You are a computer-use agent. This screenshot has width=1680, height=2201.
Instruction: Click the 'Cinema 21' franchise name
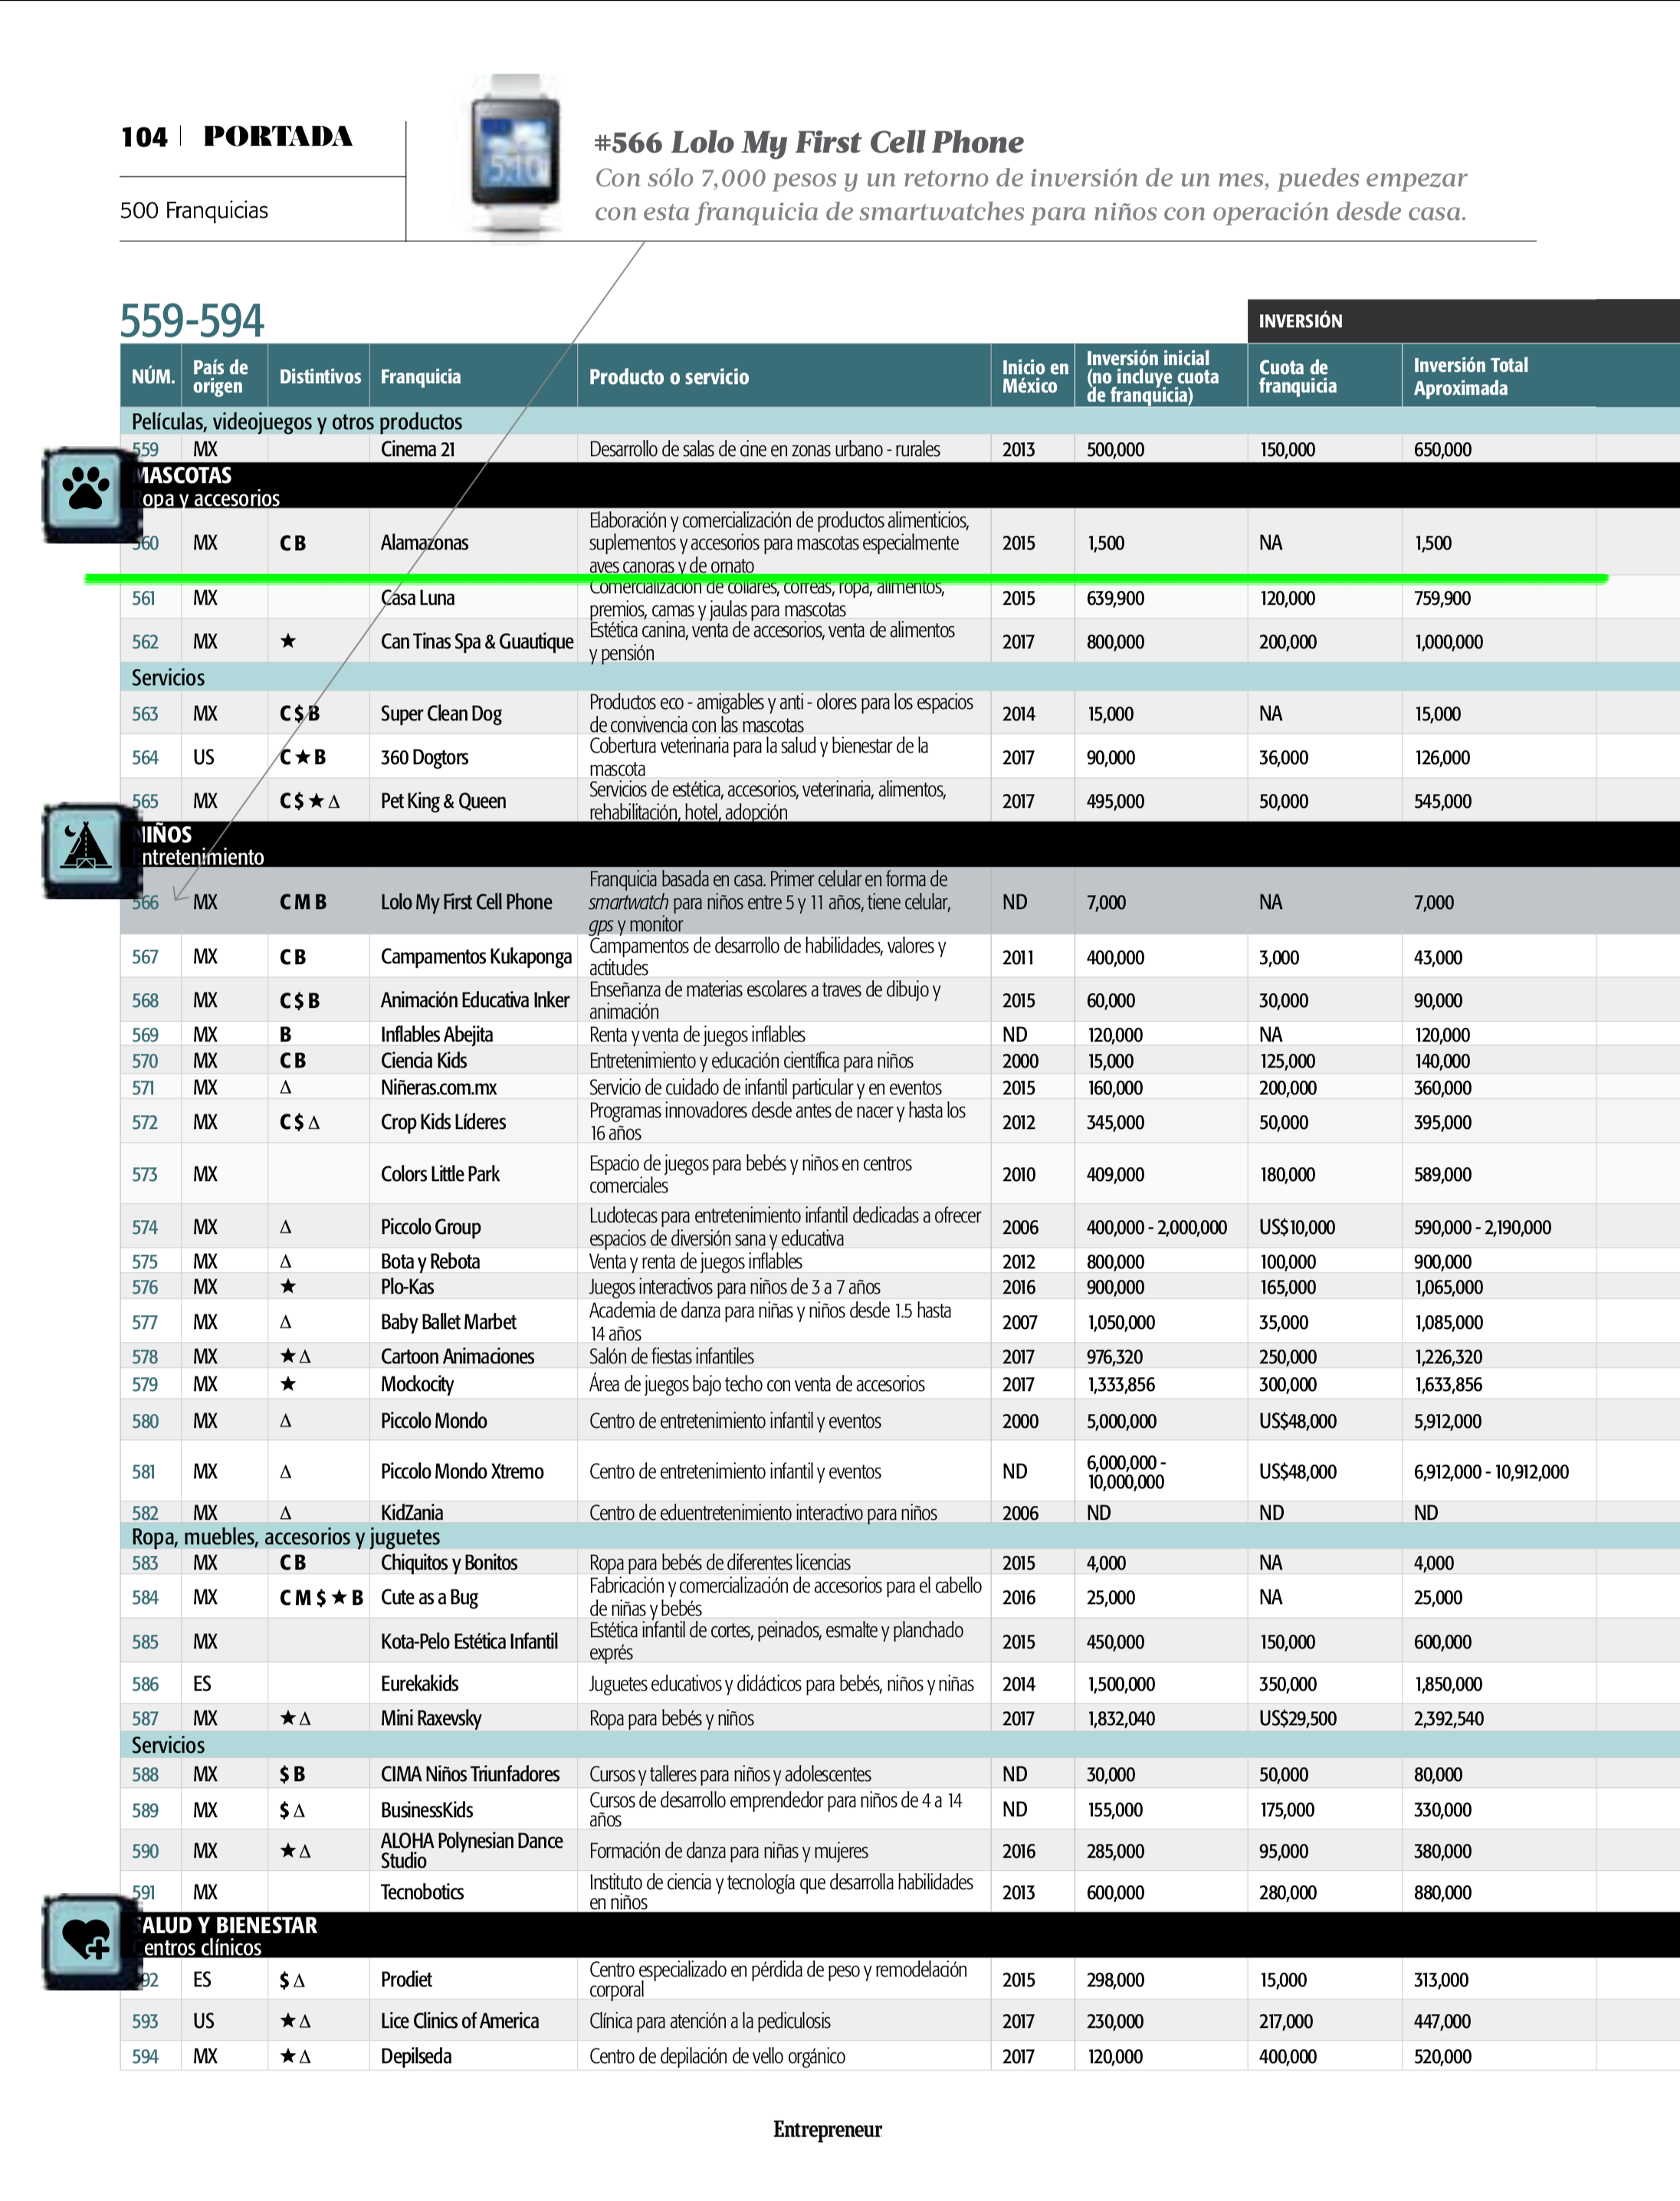(418, 449)
